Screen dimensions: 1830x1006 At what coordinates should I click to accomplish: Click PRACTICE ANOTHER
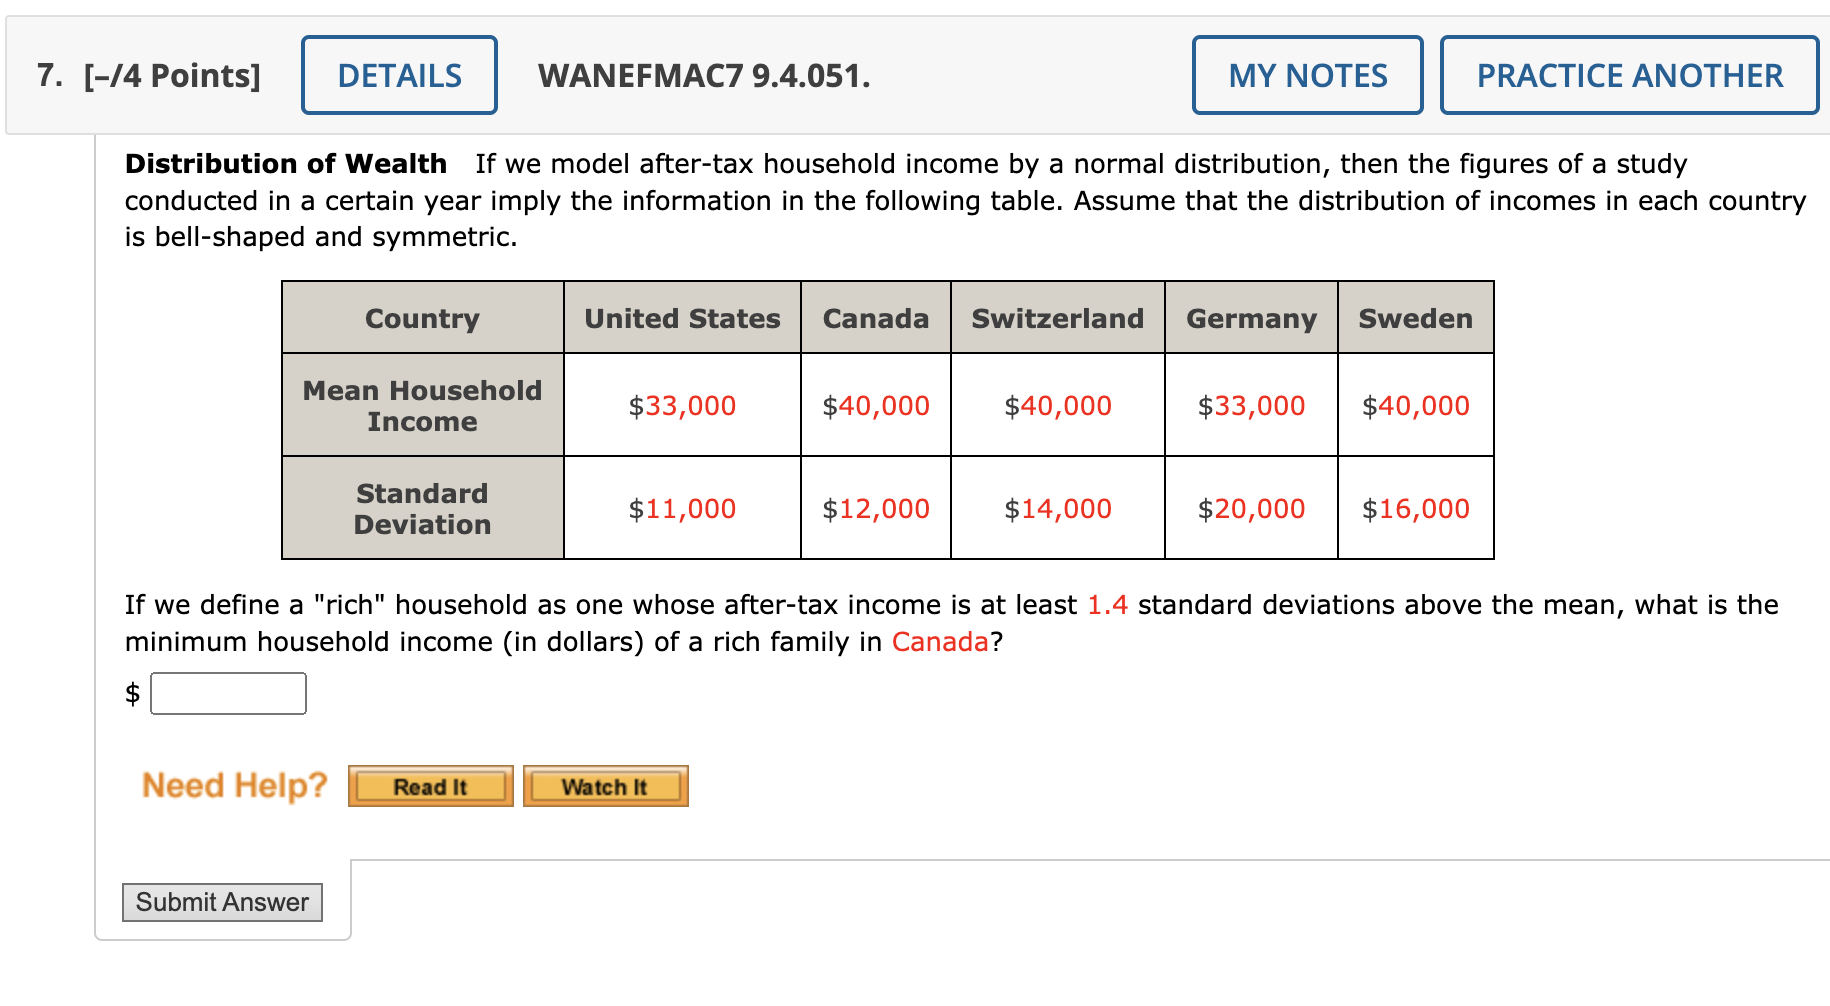(1629, 75)
